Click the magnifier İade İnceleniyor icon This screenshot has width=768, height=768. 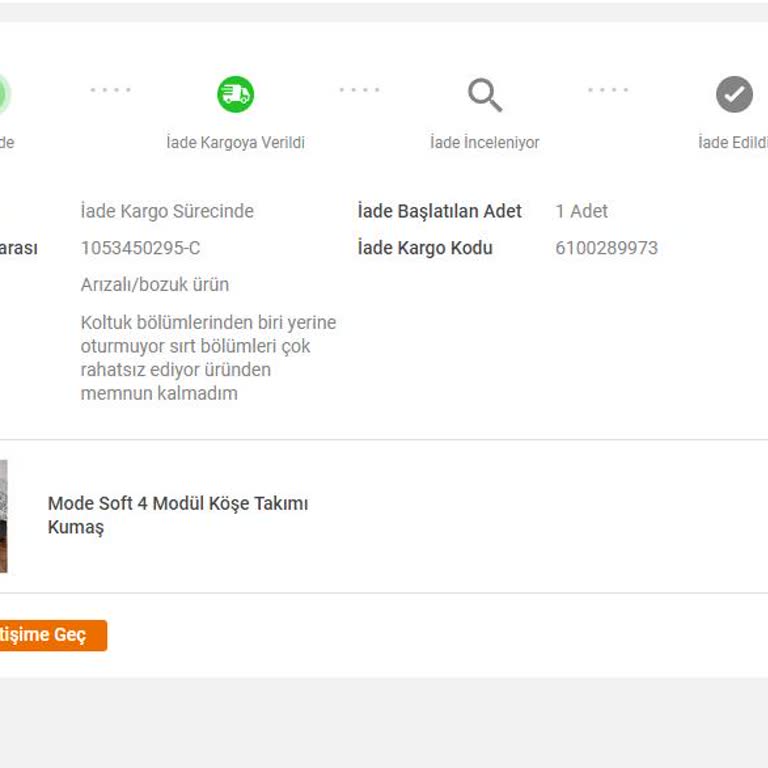[x=485, y=95]
